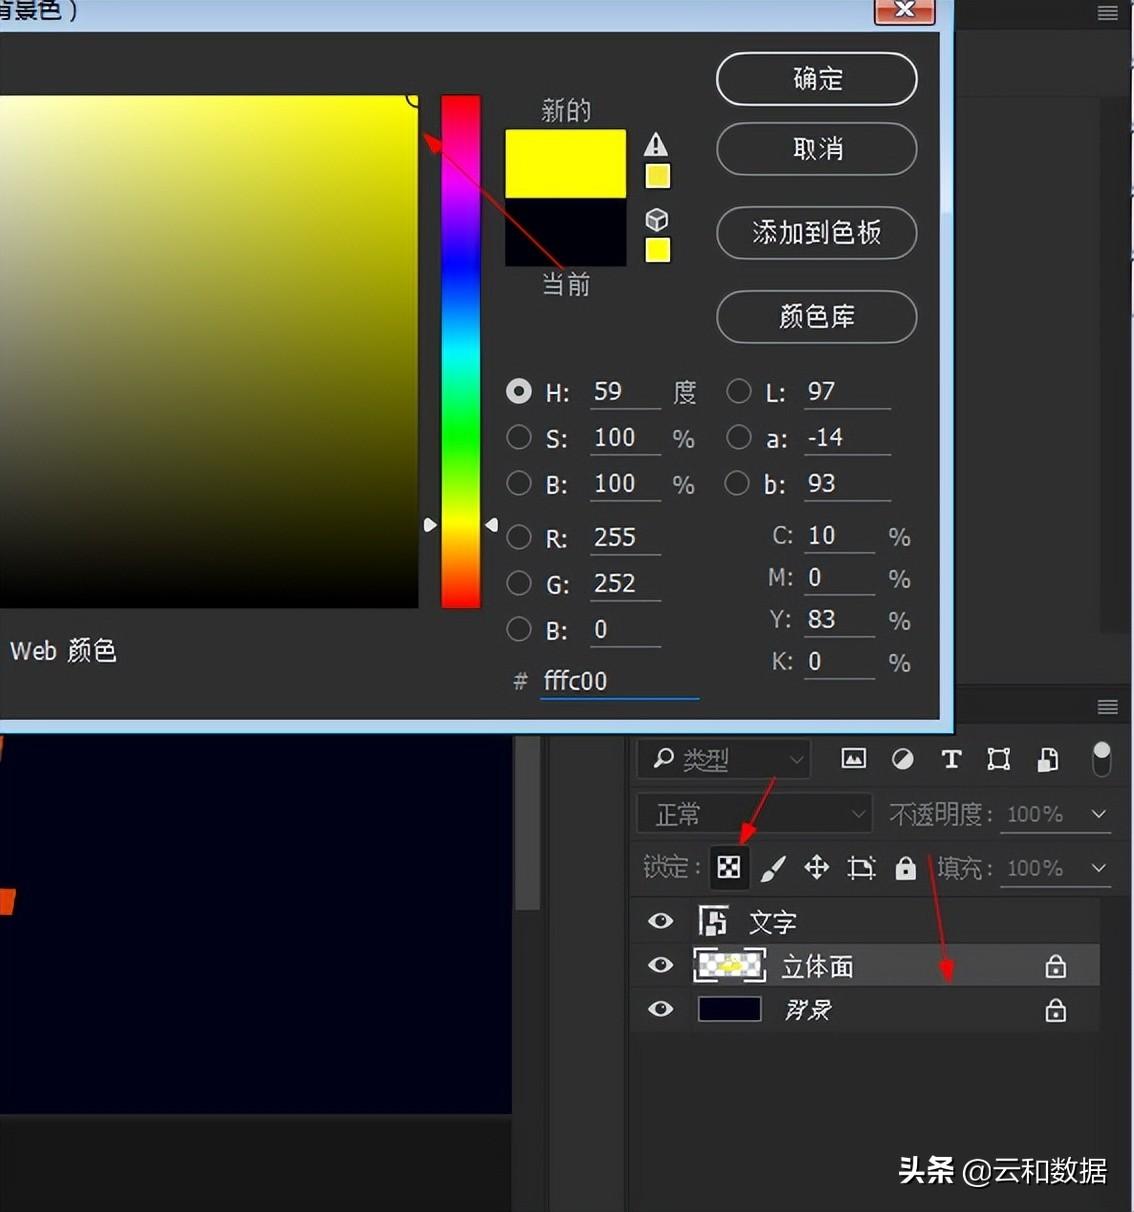This screenshot has height=1212, width=1134.
Task: Filter layers by smart objects icon
Action: (x=1047, y=759)
